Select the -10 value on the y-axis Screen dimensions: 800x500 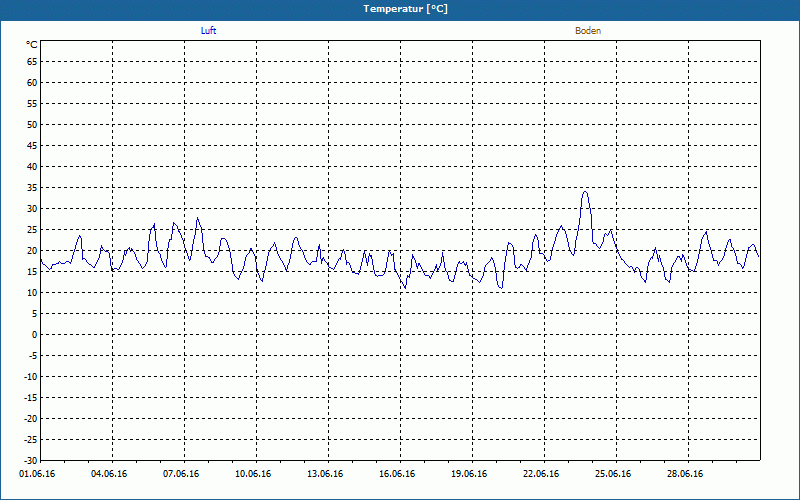[31, 377]
